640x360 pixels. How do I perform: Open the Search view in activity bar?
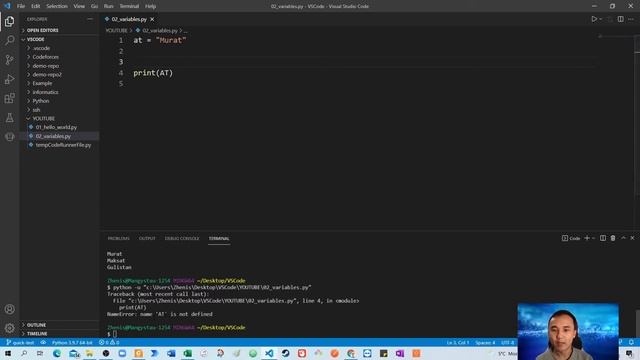click(x=9, y=40)
